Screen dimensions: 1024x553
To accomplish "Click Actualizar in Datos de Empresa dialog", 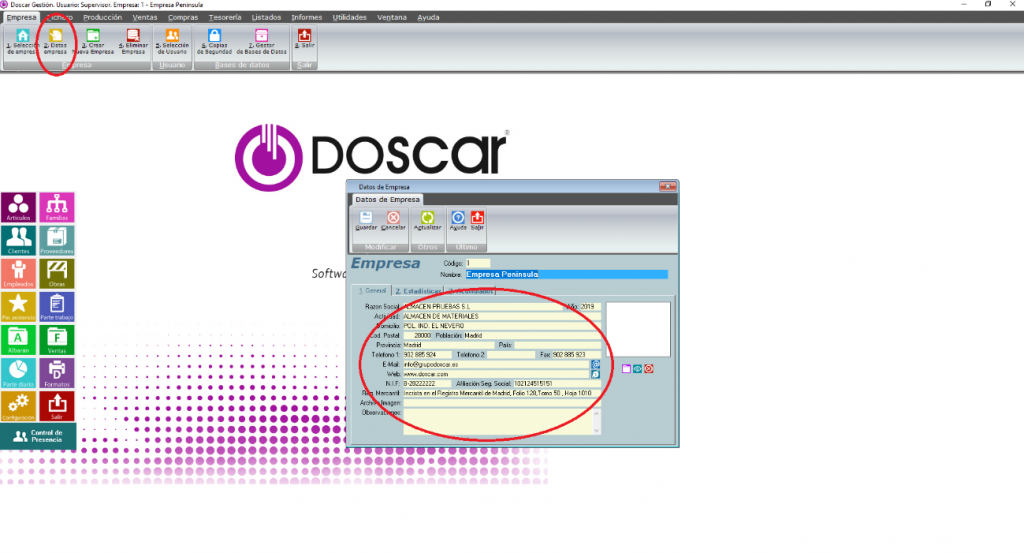I will point(427,221).
